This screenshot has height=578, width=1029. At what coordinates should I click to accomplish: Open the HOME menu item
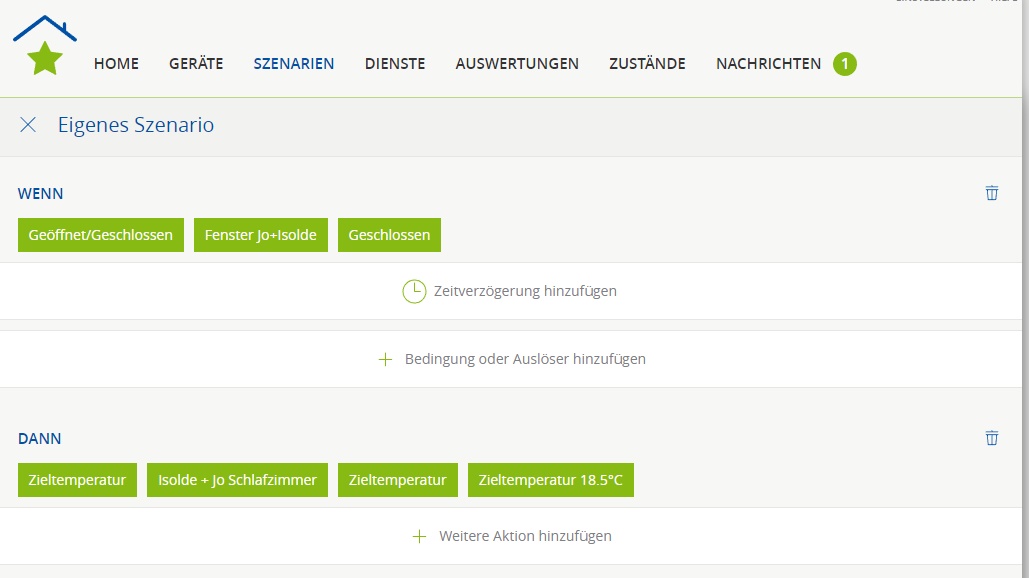click(116, 64)
